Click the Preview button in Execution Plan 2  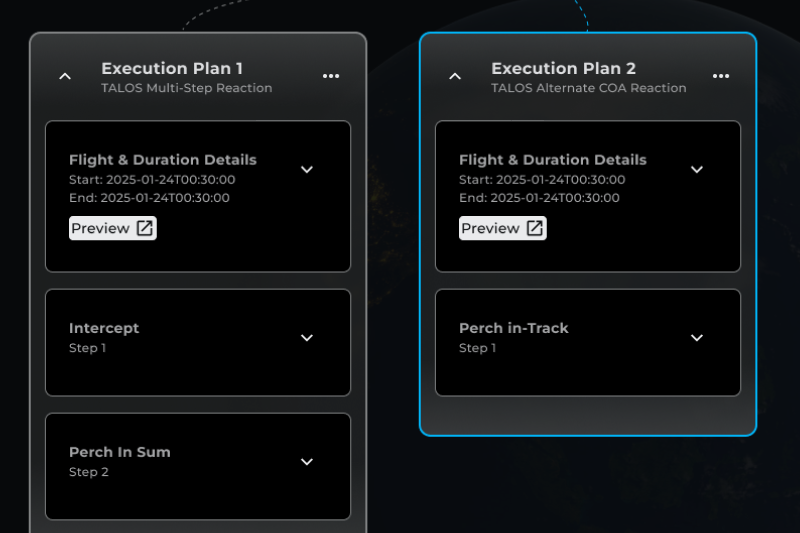point(503,228)
